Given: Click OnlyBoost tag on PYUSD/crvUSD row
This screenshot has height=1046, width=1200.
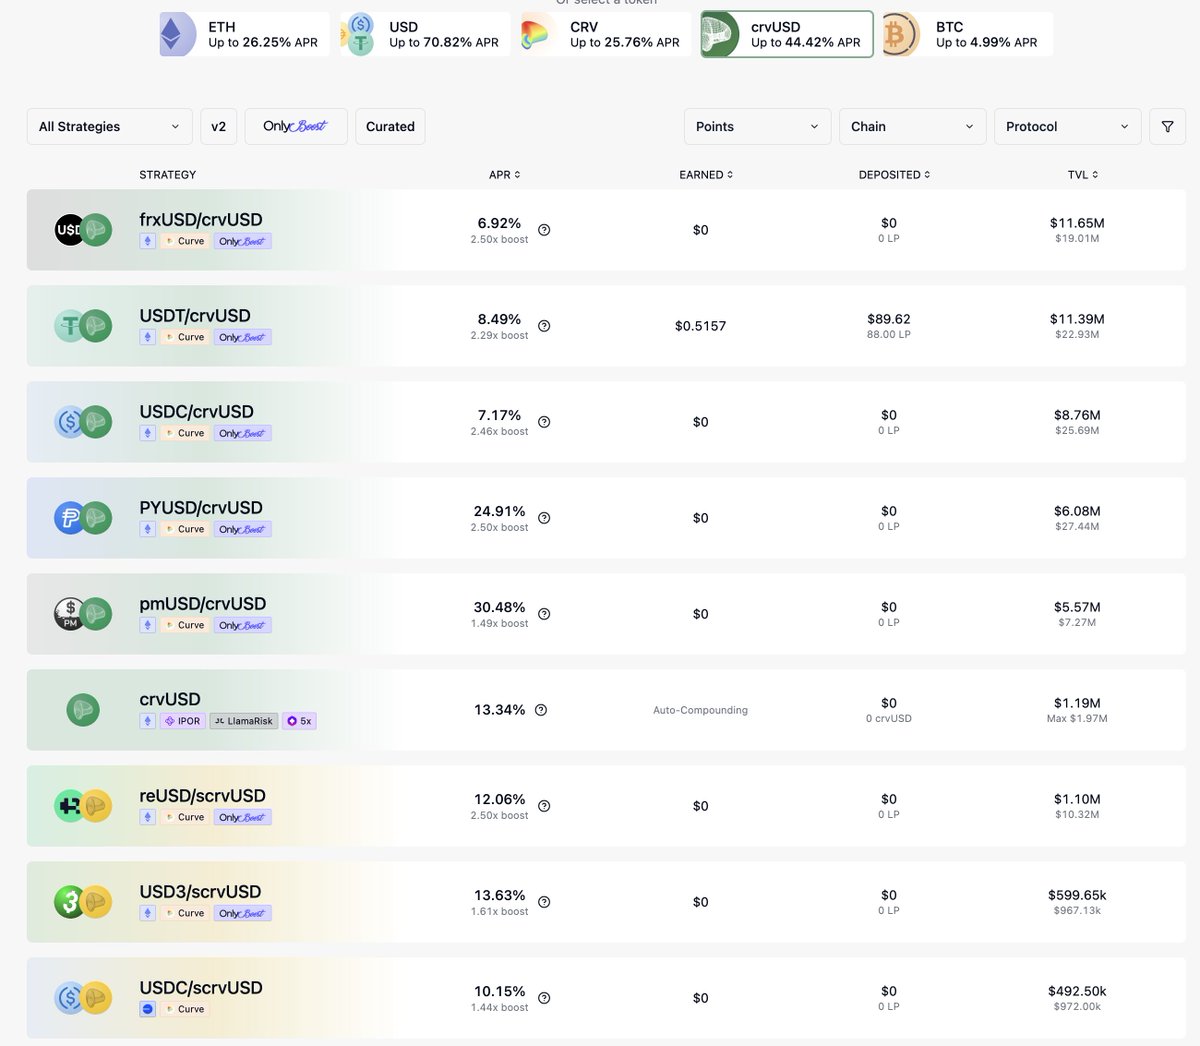Looking at the screenshot, I should point(243,529).
